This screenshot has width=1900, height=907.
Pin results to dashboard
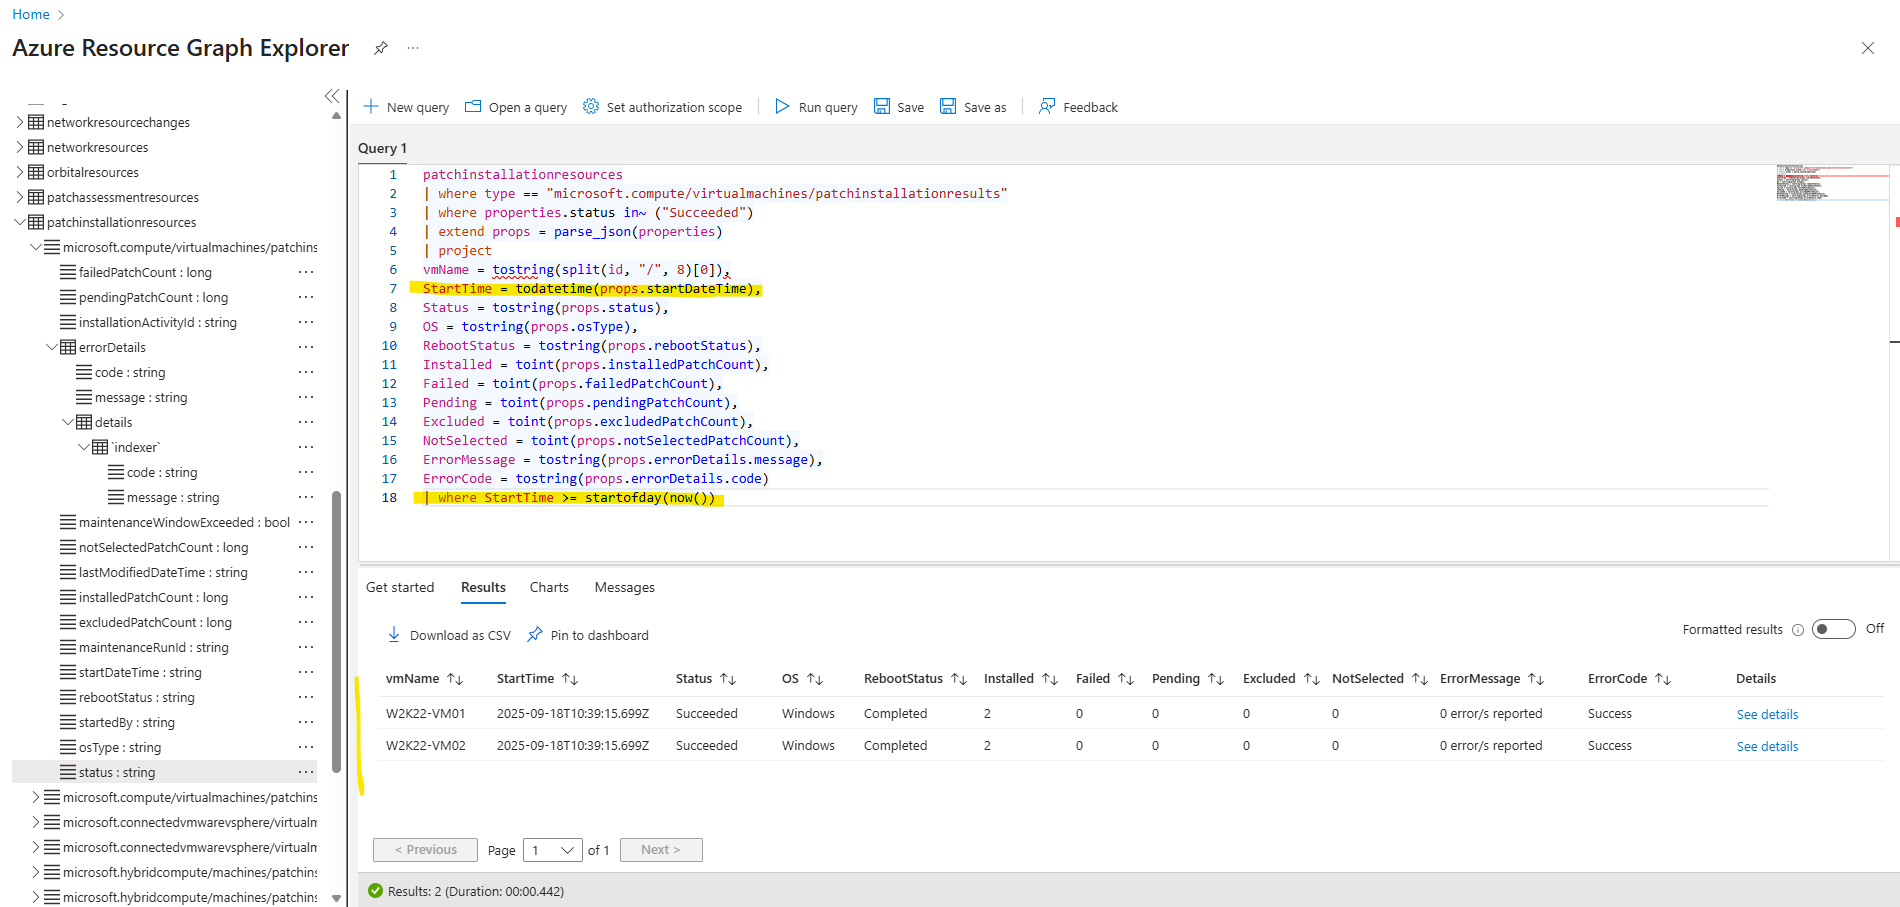point(588,635)
